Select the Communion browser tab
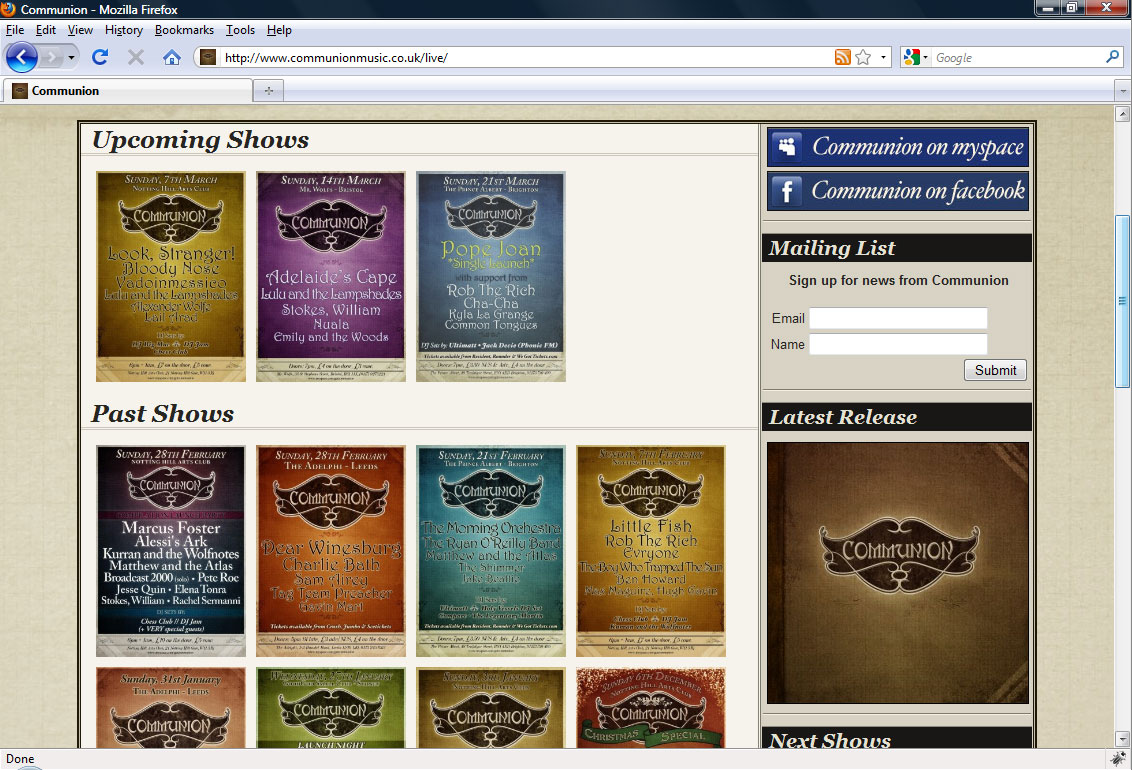Screen dimensions: 1132x770 coord(128,90)
